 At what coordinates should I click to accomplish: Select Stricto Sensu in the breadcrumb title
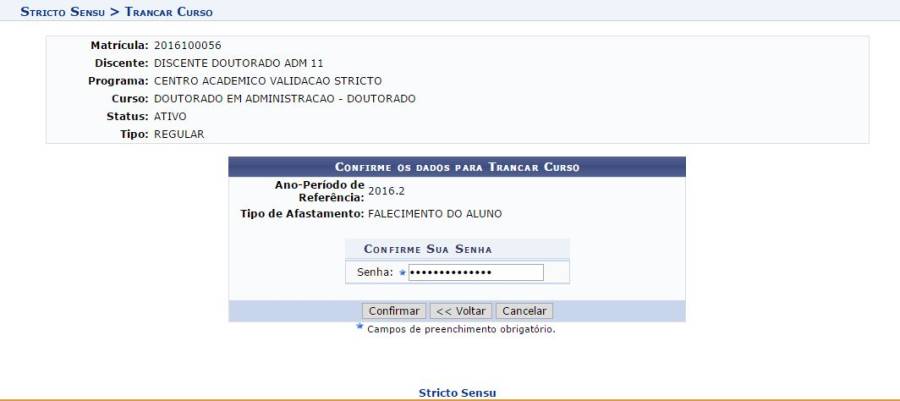tap(63, 11)
